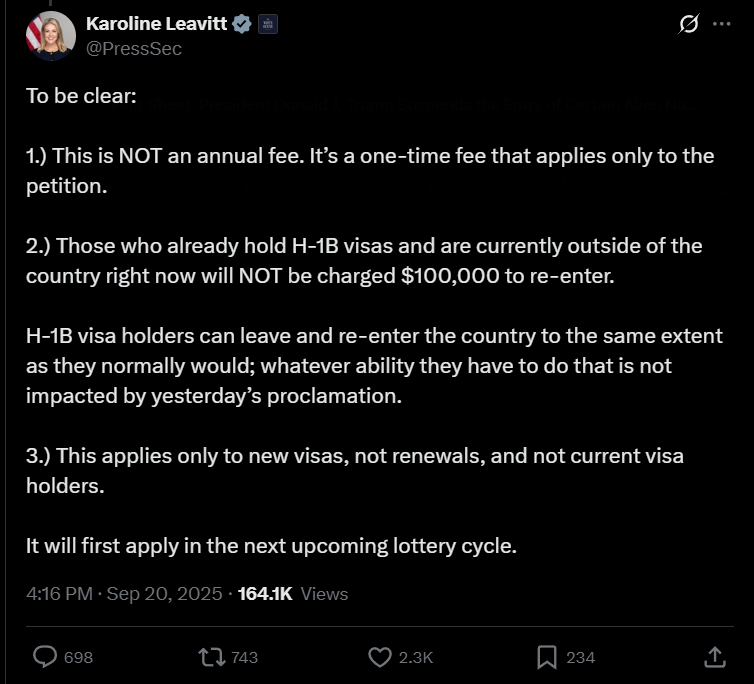Click the 4:16 PM Sep 20, 2025 timestamp
The width and height of the screenshot is (754, 684).
(124, 593)
